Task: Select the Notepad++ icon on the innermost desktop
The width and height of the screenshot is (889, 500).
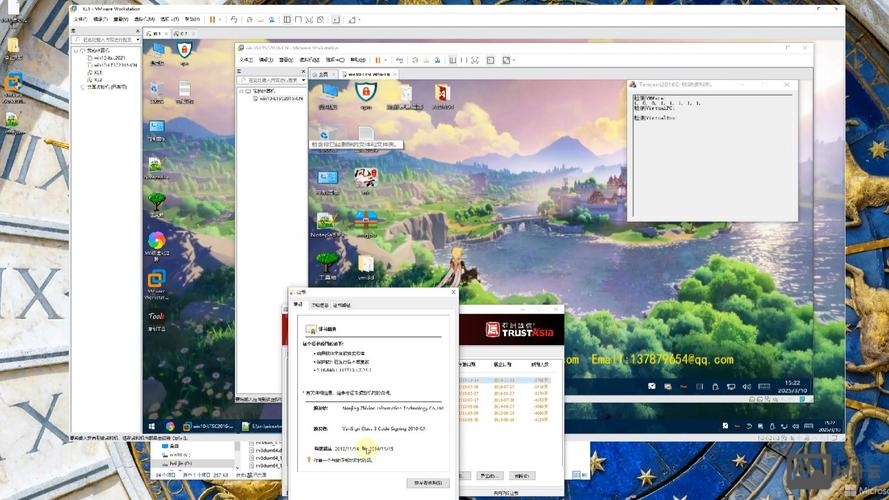Action: point(326,221)
